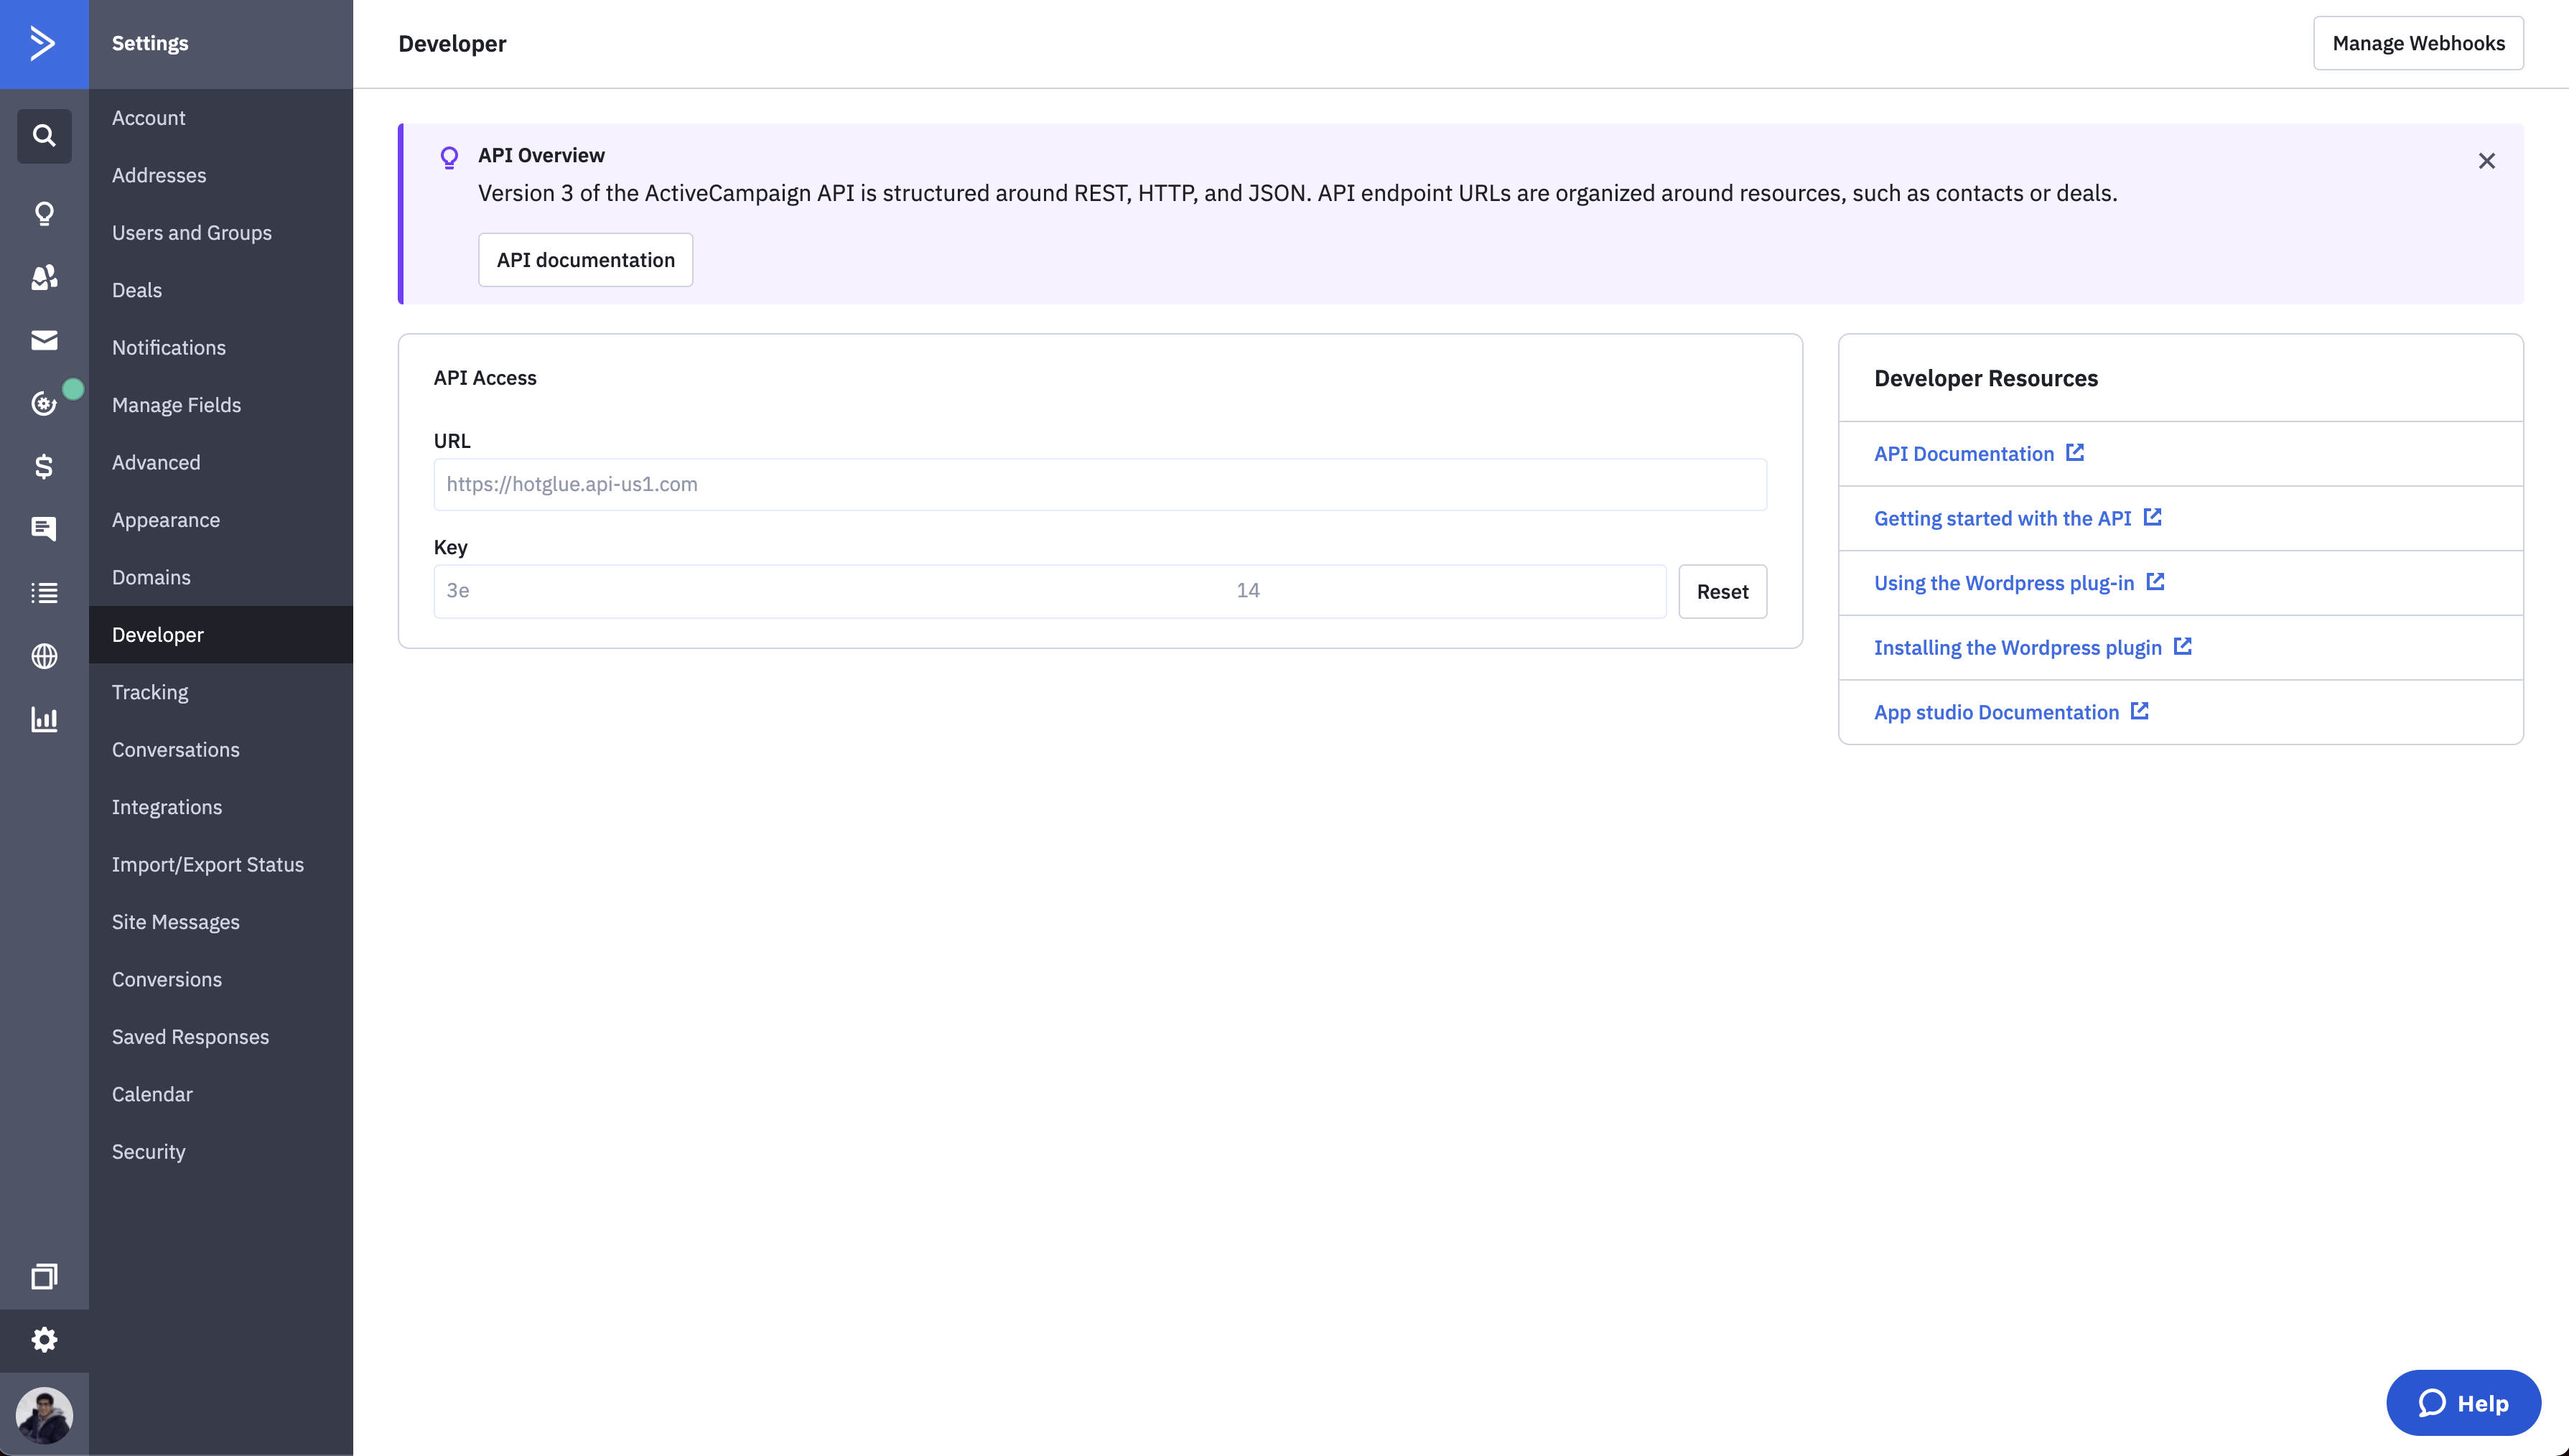
Task: Open the API documentation button in banner
Action: point(585,260)
